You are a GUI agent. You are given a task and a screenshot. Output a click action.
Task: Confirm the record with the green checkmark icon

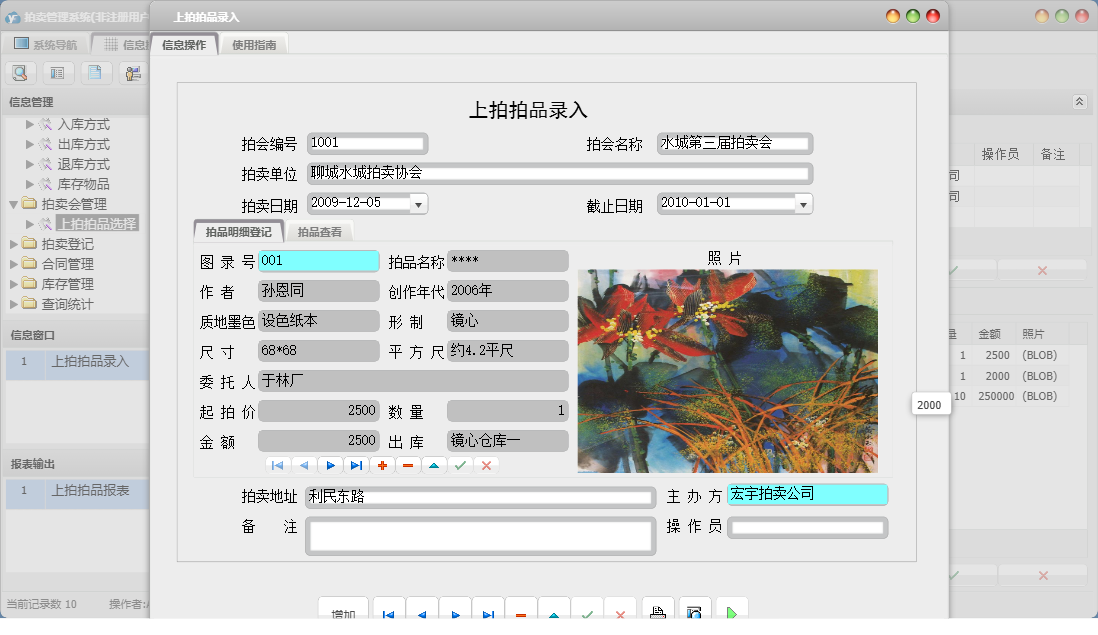tap(460, 465)
